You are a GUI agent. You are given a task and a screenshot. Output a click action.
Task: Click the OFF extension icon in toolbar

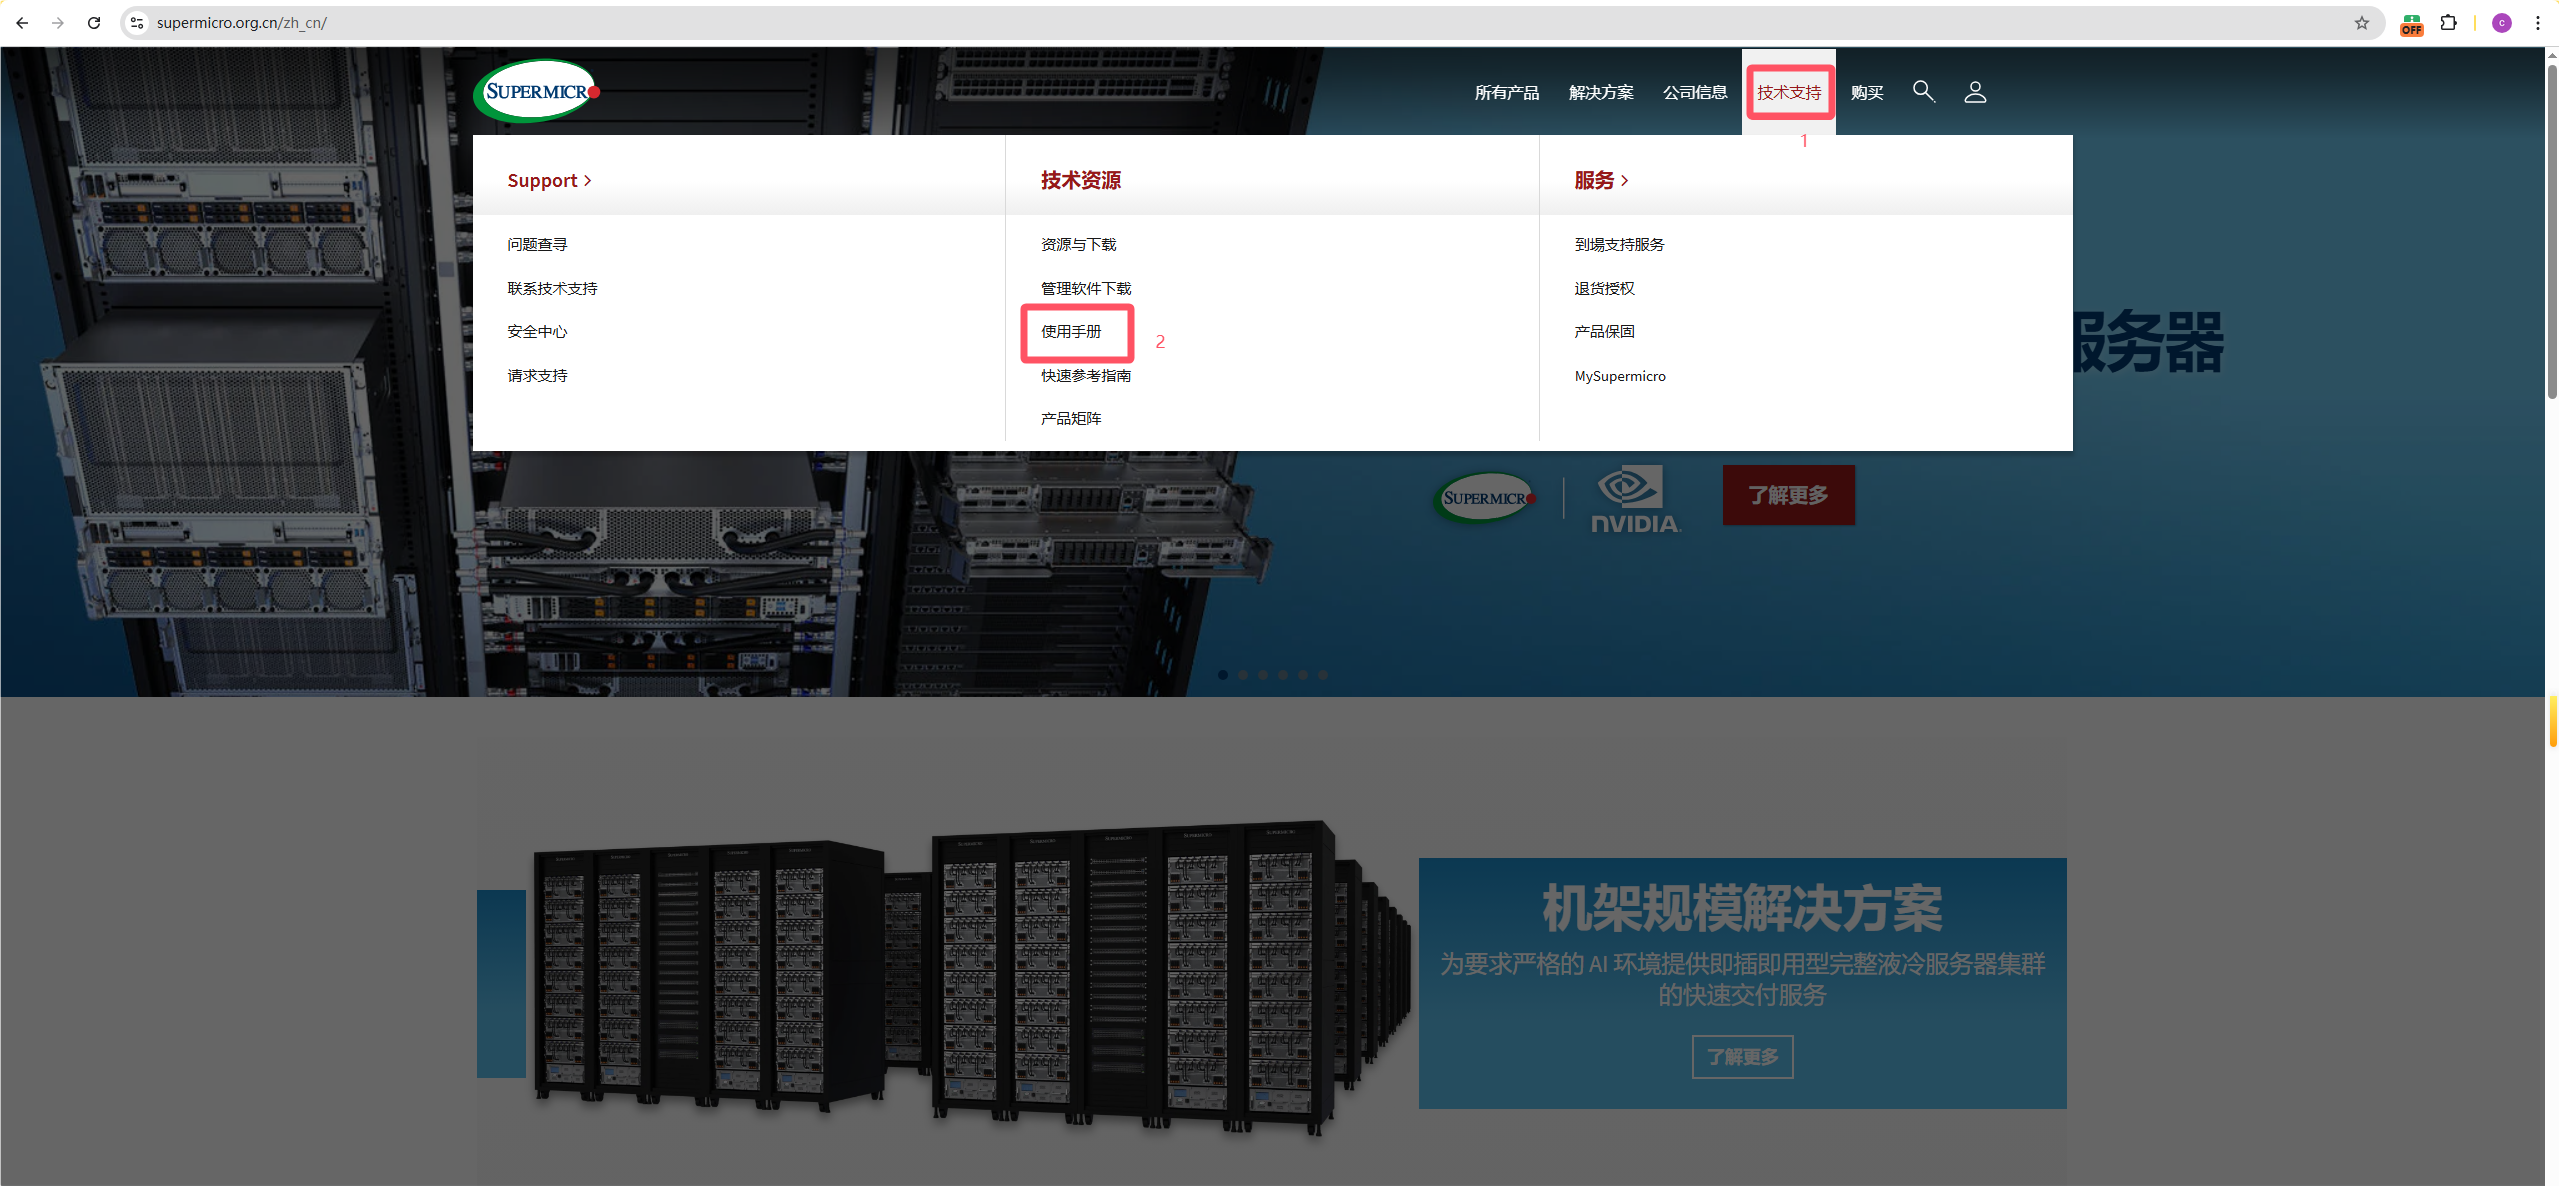point(2411,24)
